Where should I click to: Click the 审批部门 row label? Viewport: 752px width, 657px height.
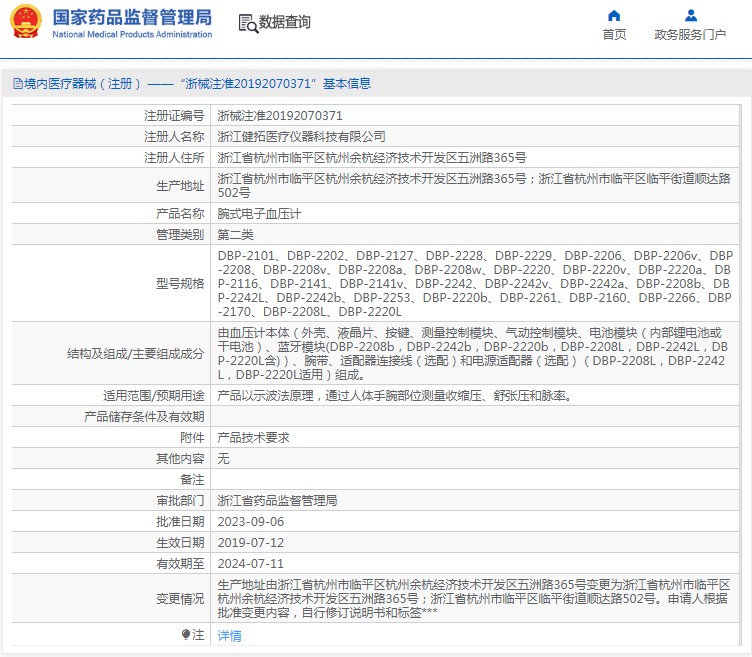click(x=180, y=501)
